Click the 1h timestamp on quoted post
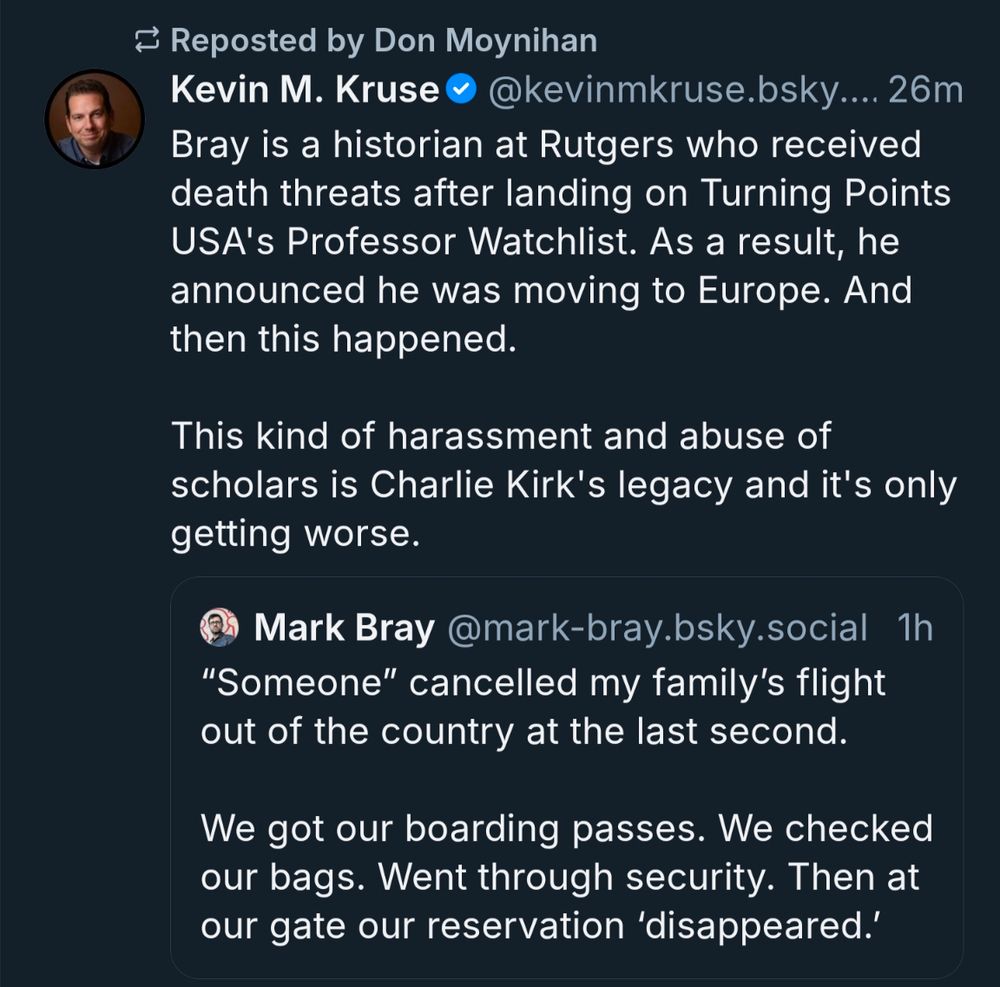The height and width of the screenshot is (987, 1000). pos(915,628)
